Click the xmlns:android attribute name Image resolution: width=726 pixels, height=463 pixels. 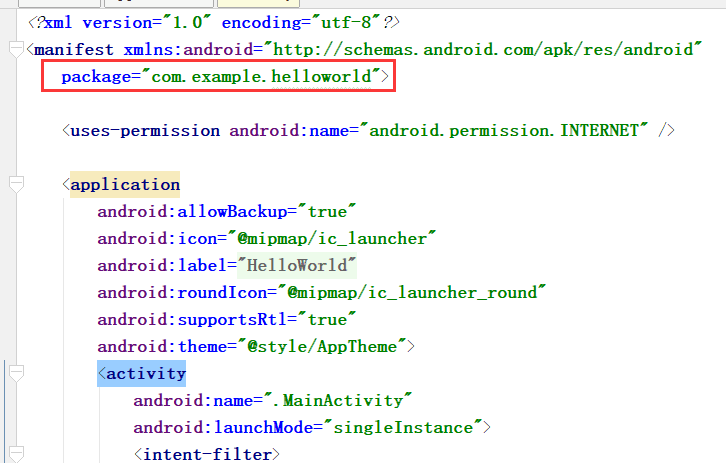click(188, 50)
